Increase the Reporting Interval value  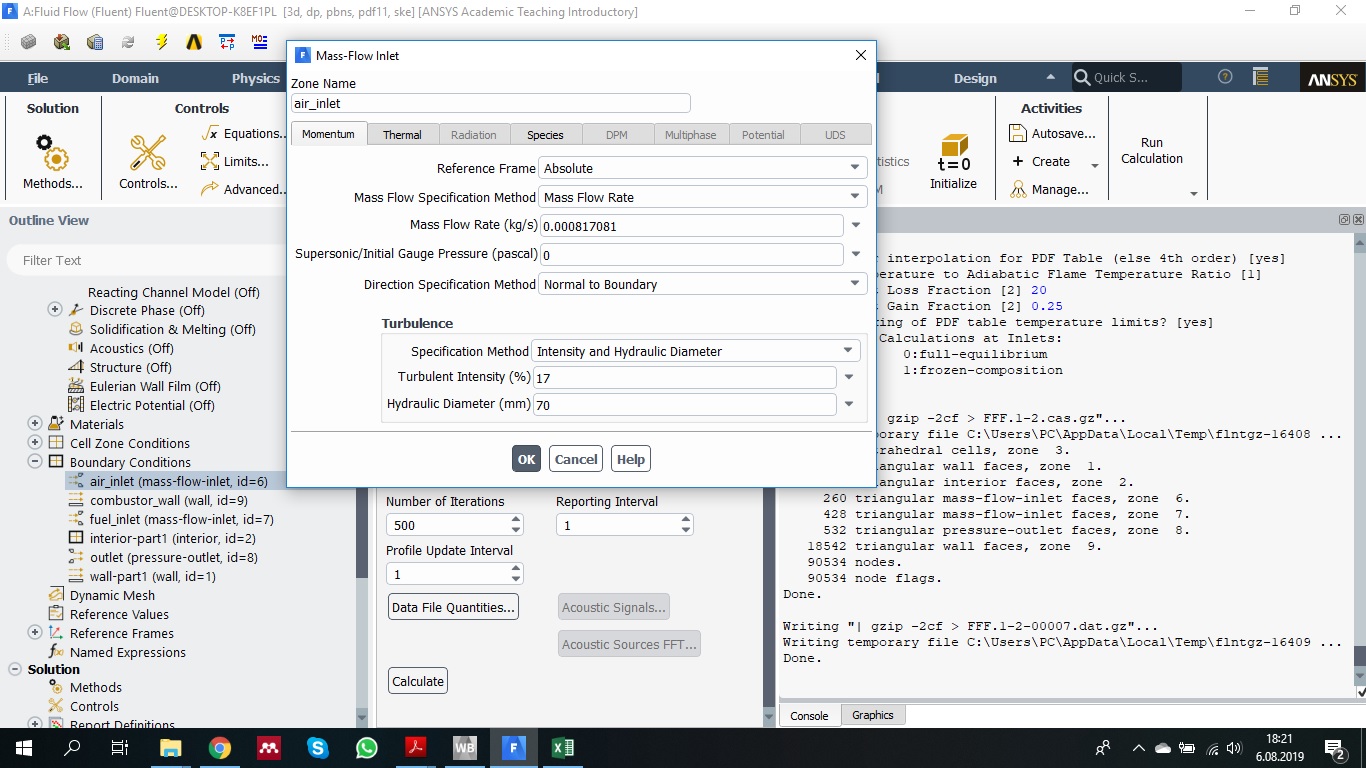[x=686, y=519]
